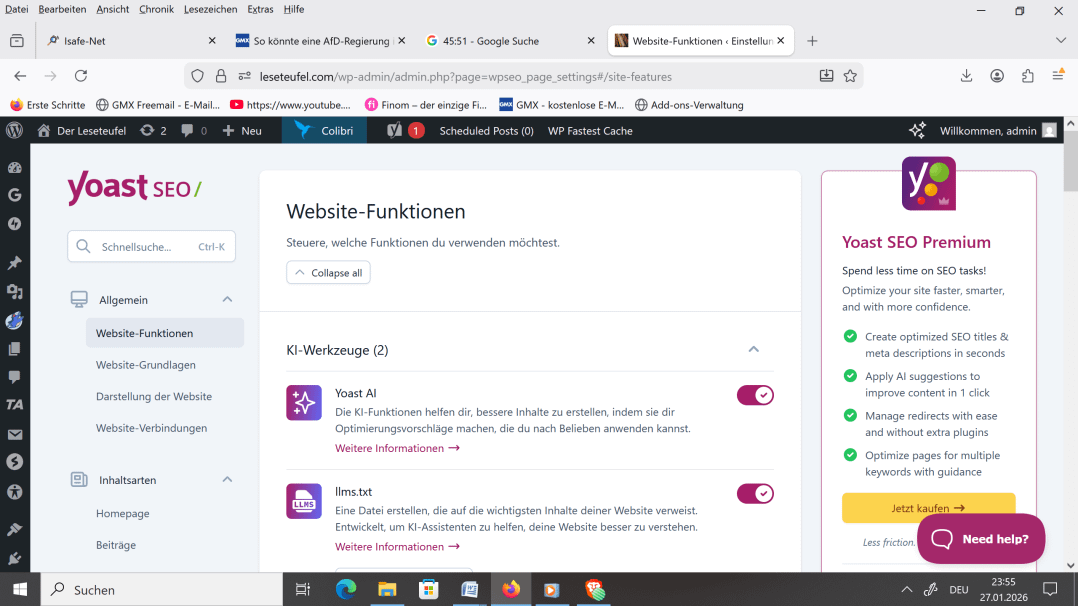
Task: Open File Explorer from the taskbar
Action: pos(387,589)
